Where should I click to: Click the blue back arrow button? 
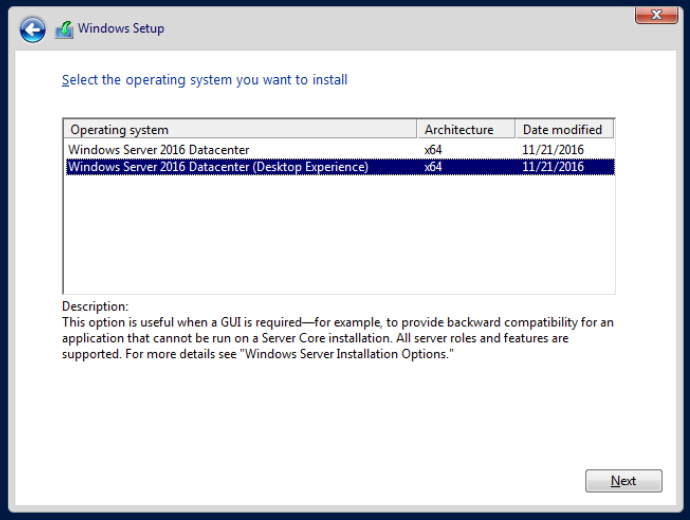coord(32,30)
